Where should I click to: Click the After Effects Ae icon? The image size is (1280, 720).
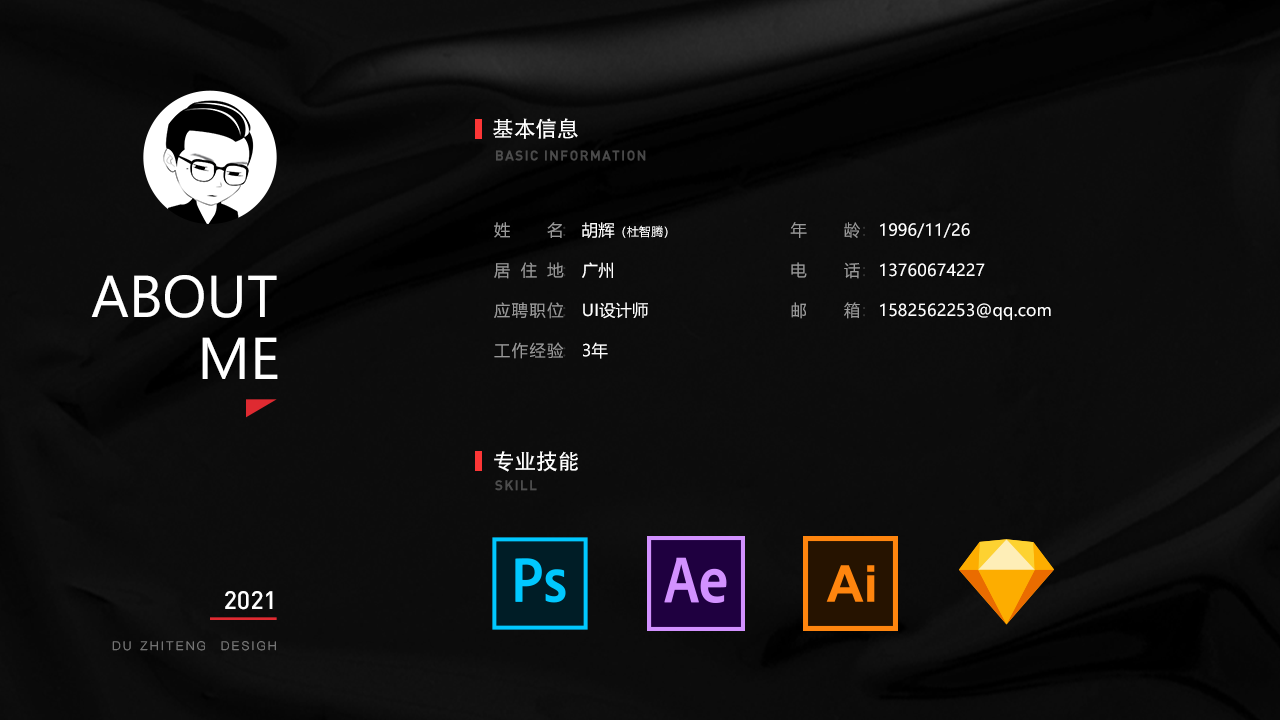click(x=696, y=583)
